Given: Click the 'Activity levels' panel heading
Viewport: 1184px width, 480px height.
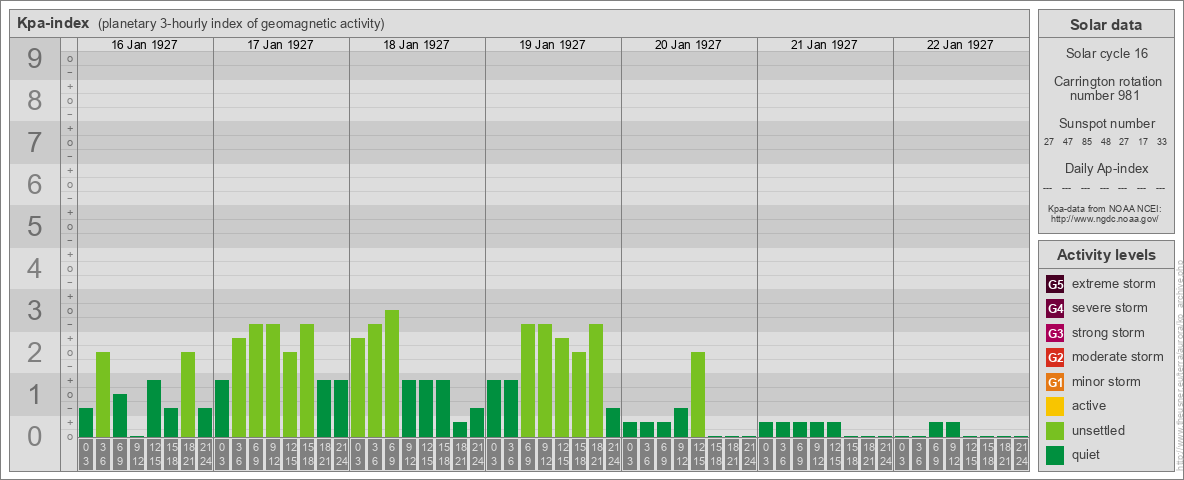Looking at the screenshot, I should point(1106,255).
